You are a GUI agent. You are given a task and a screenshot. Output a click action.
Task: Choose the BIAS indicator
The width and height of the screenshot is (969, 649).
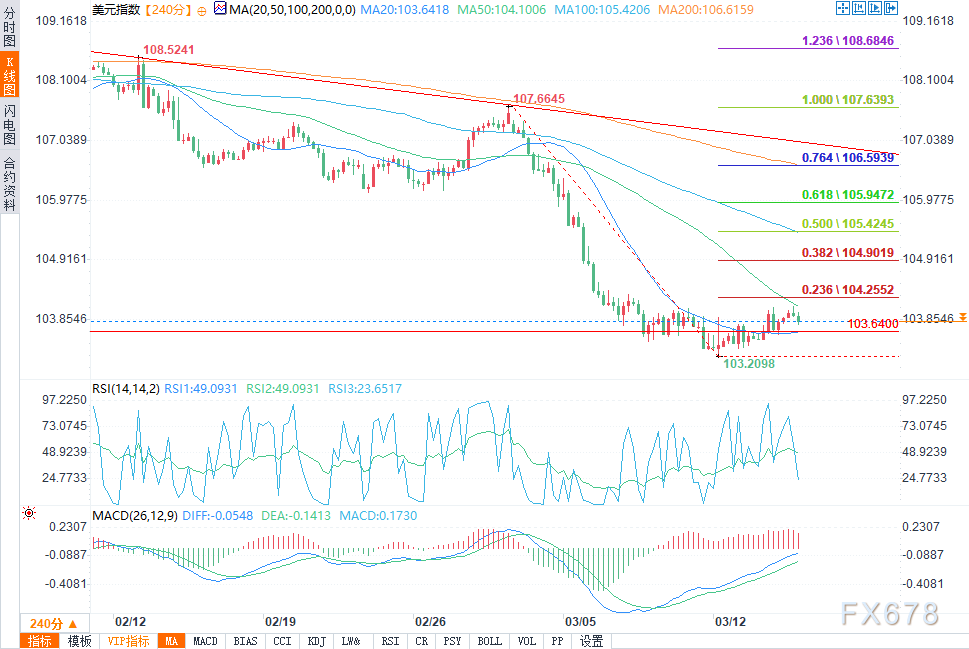coord(245,641)
